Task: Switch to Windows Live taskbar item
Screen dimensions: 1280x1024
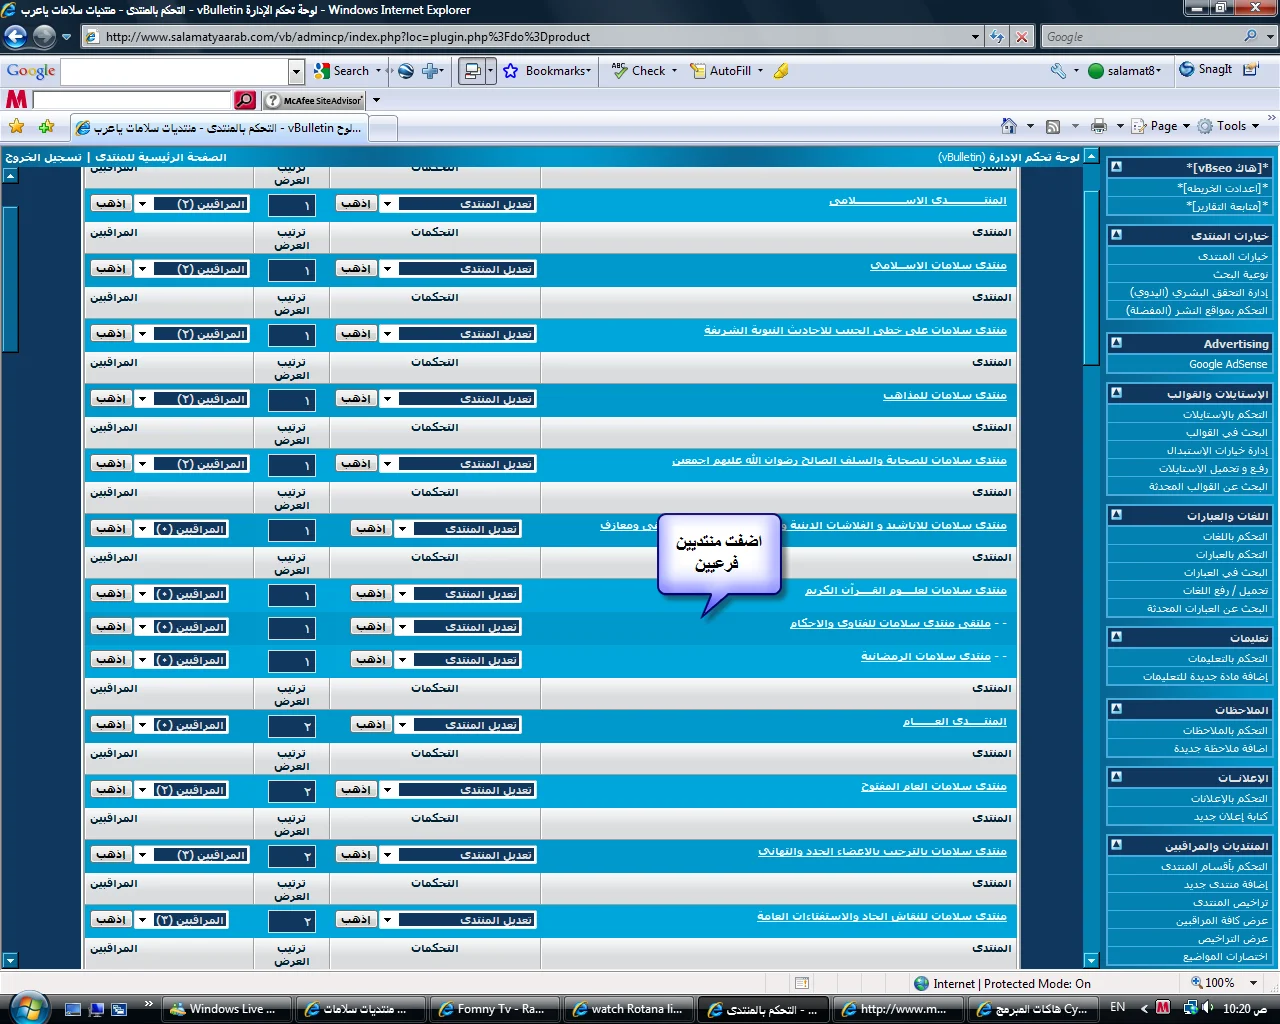Action: tap(226, 1009)
